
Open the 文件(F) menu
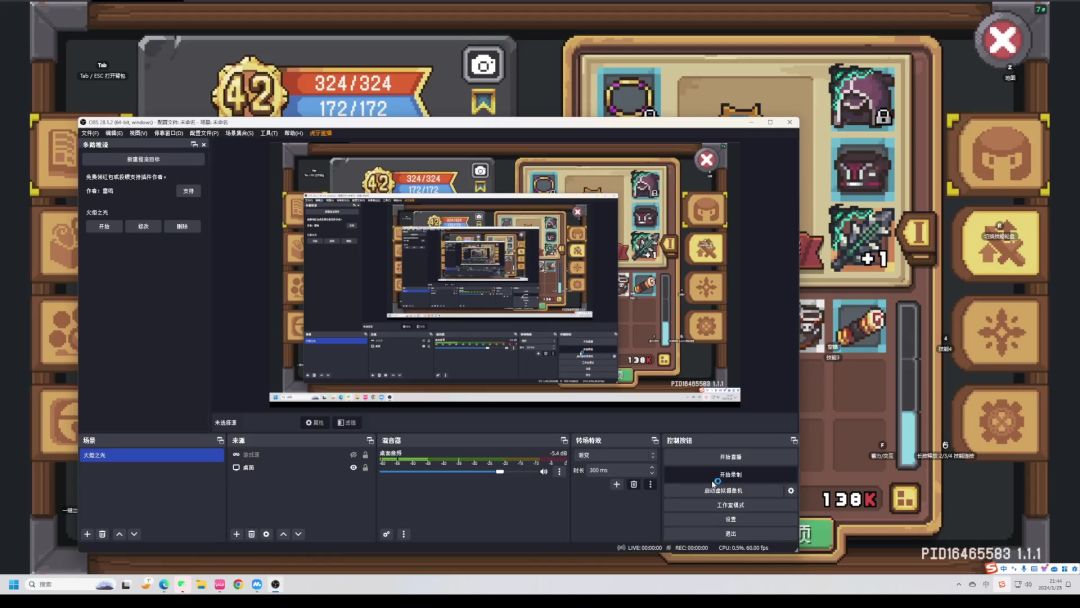click(x=90, y=133)
